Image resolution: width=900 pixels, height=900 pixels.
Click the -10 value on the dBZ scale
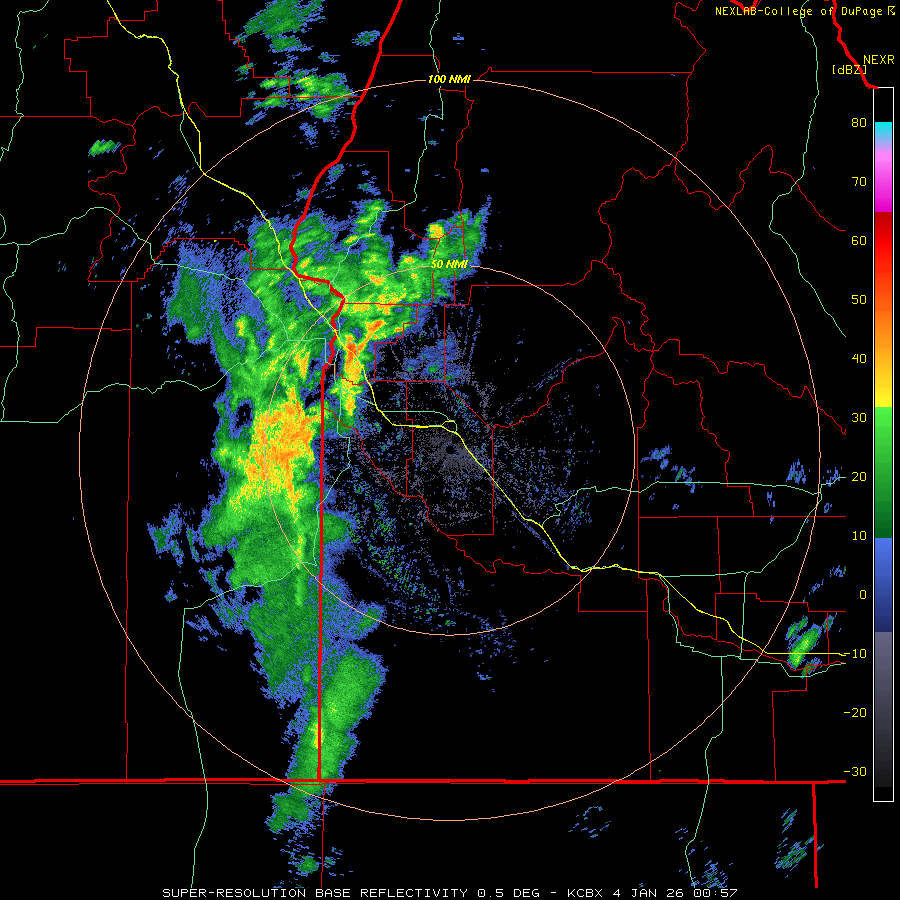855,654
